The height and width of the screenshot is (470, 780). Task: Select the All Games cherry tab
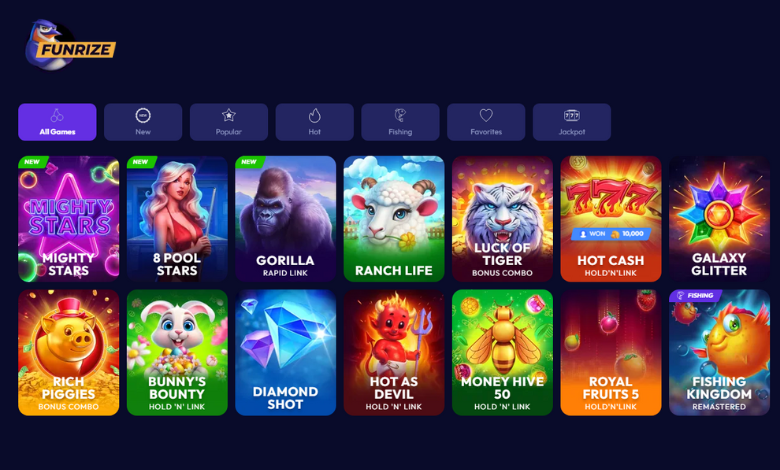coord(57,122)
